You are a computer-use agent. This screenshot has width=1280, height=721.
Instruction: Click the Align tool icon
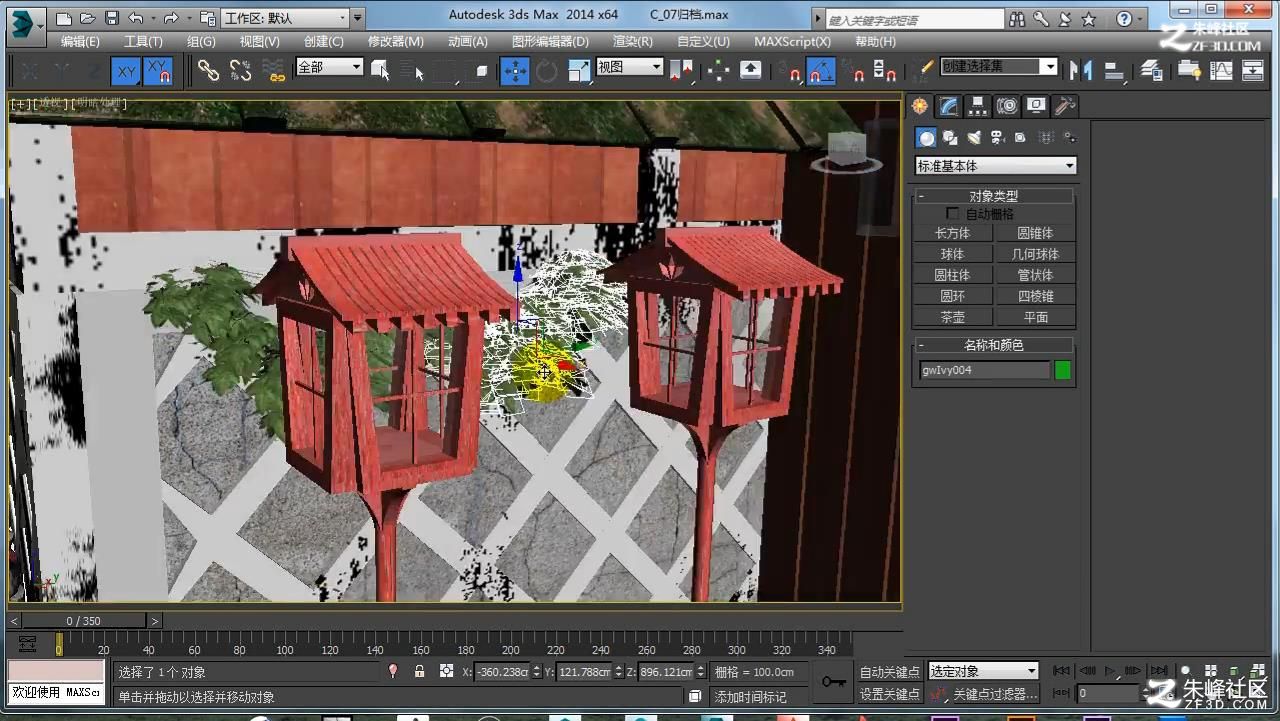1114,70
